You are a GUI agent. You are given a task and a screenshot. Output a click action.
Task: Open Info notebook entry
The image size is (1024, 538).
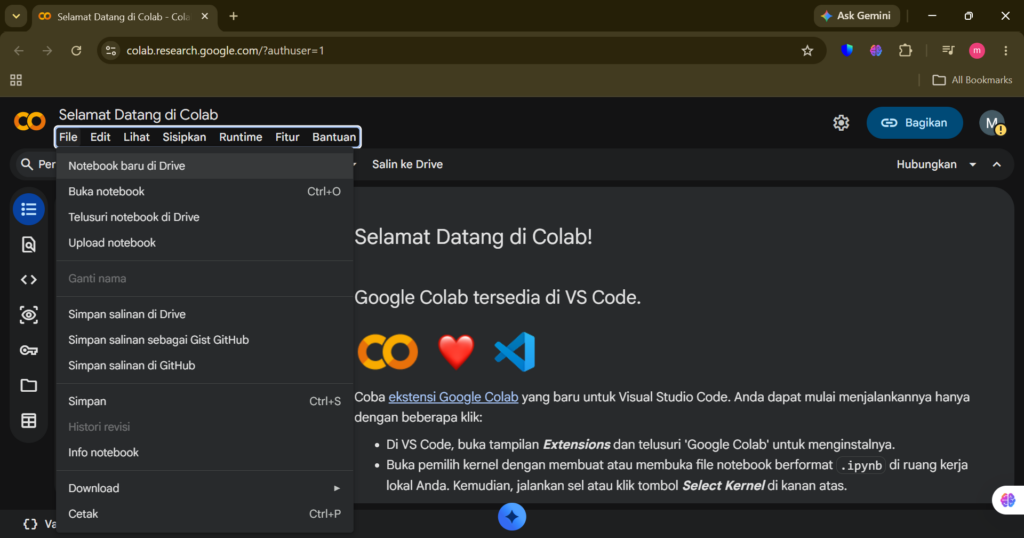coord(204,452)
